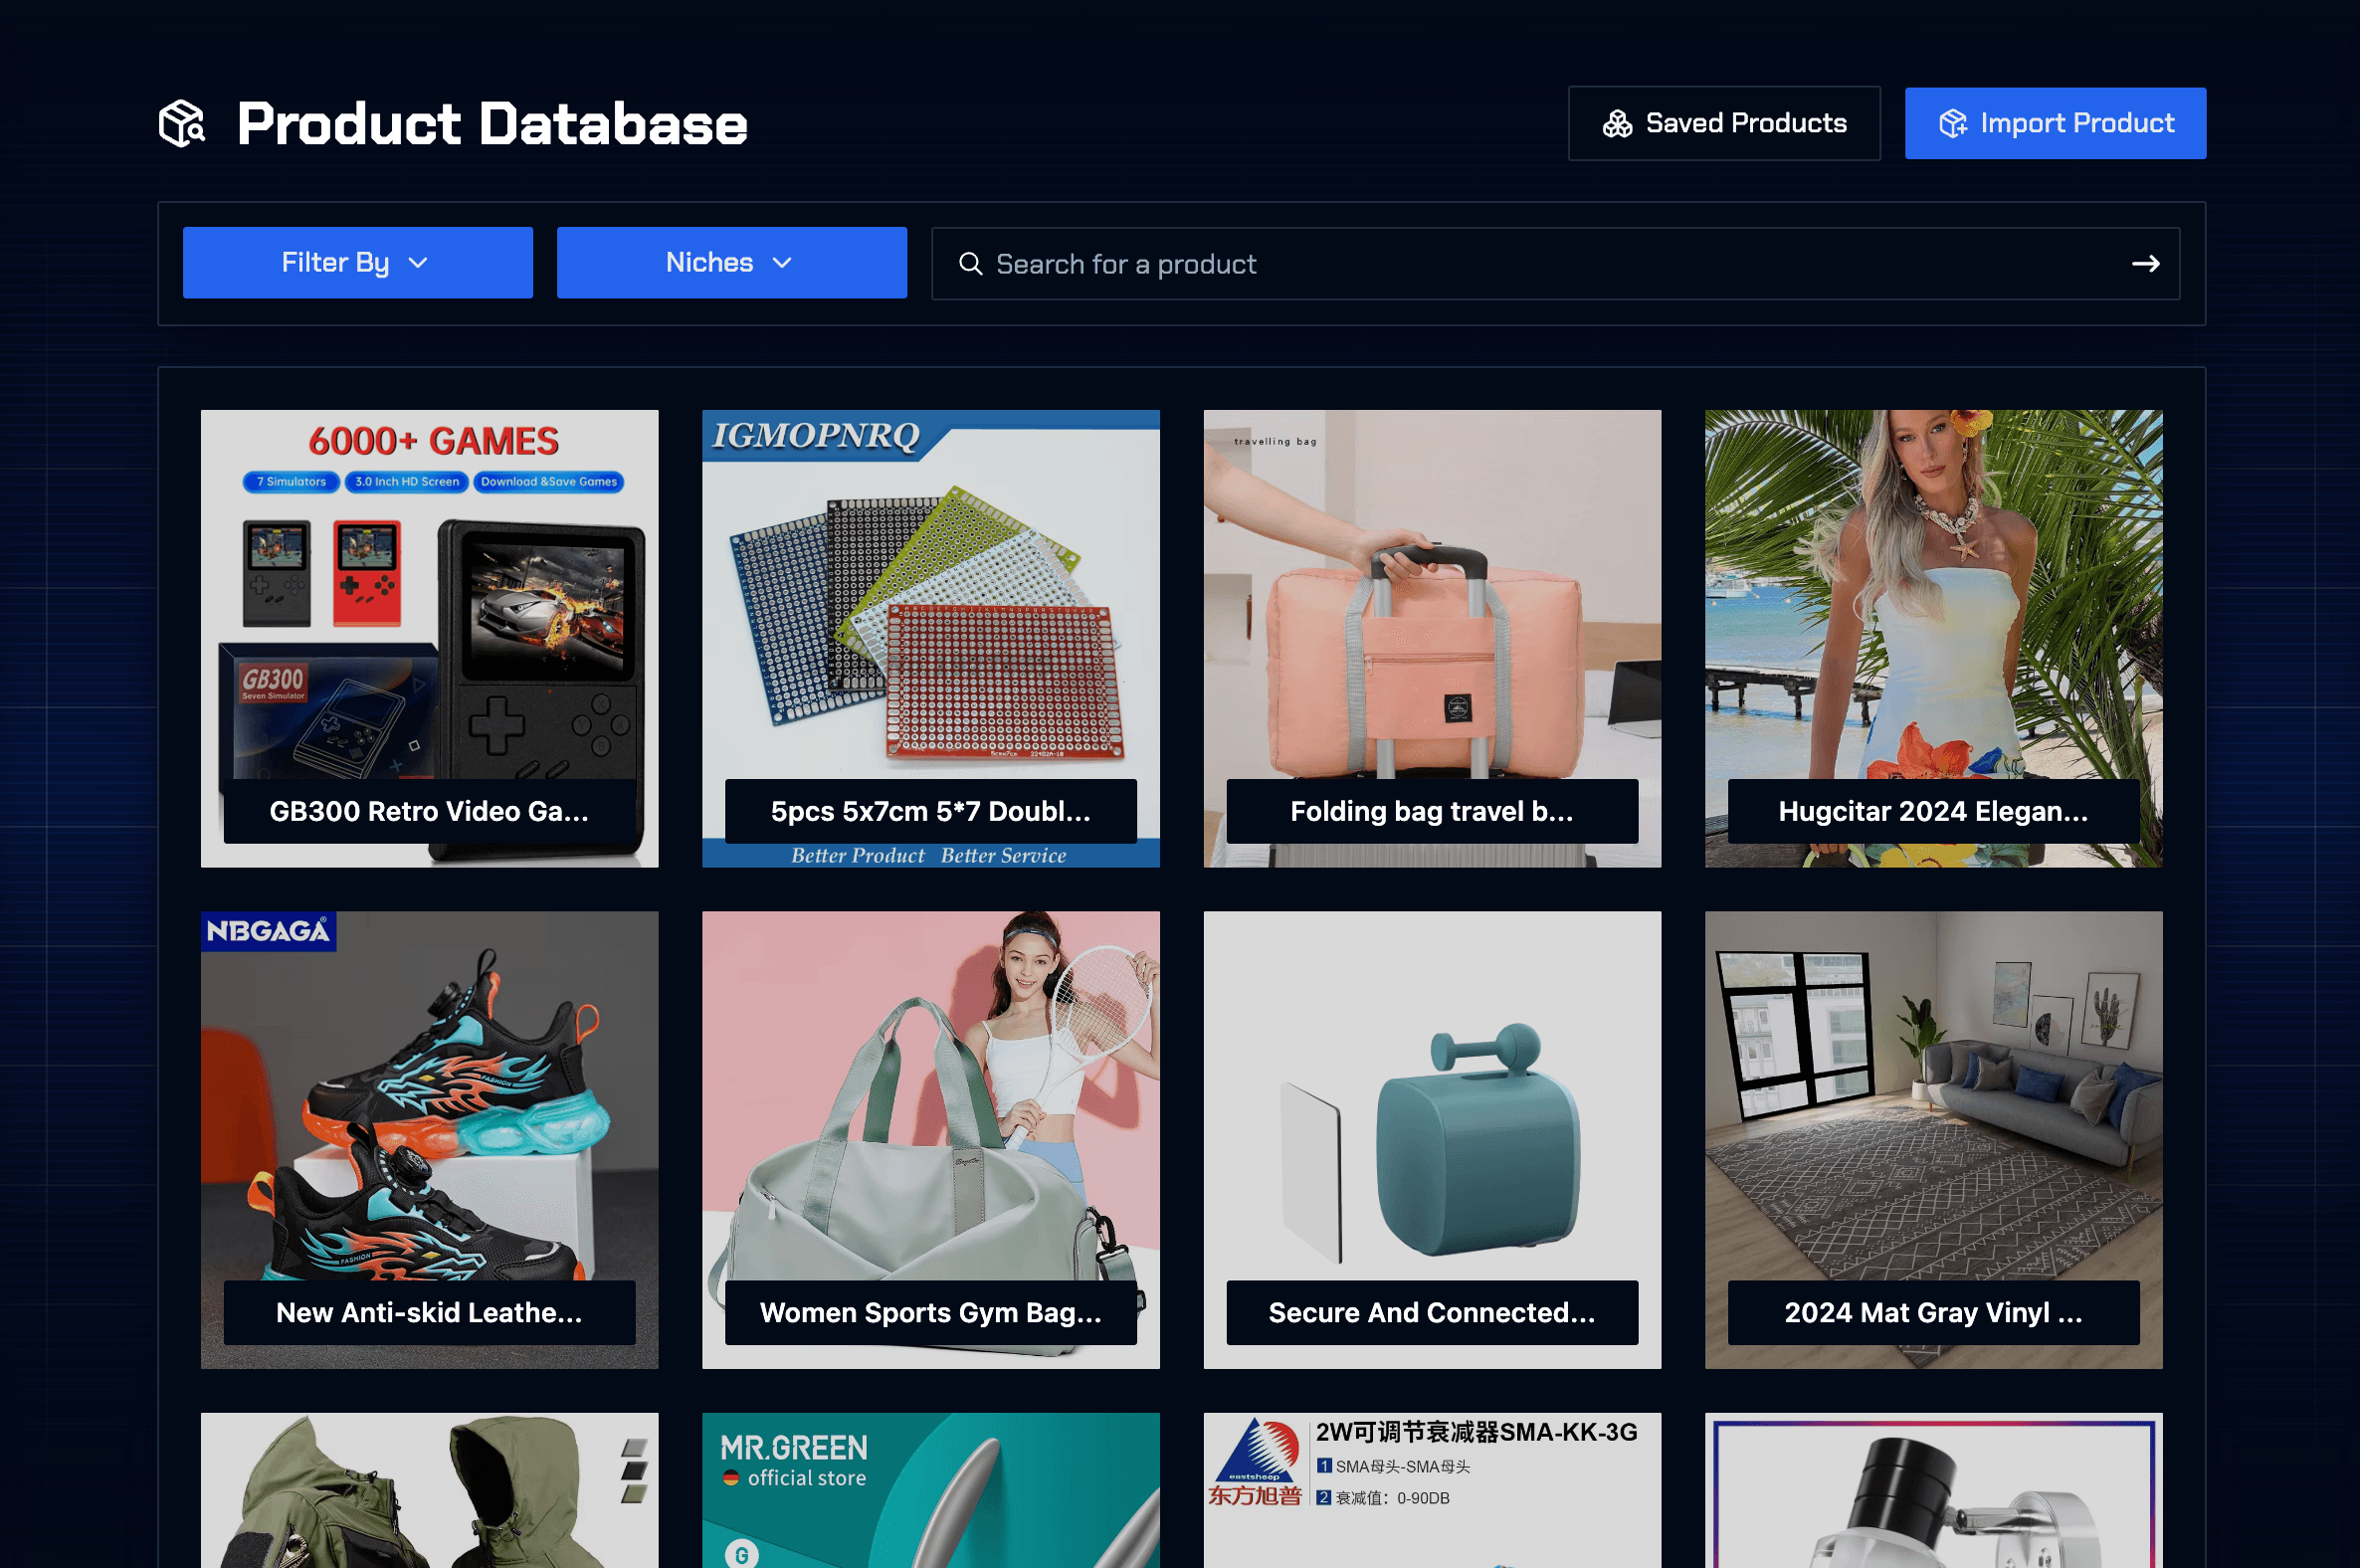Screen dimensions: 2360x1568
Task: Open the 2024 Mat Gray Vinyl rug product
Action: tap(1934, 1140)
